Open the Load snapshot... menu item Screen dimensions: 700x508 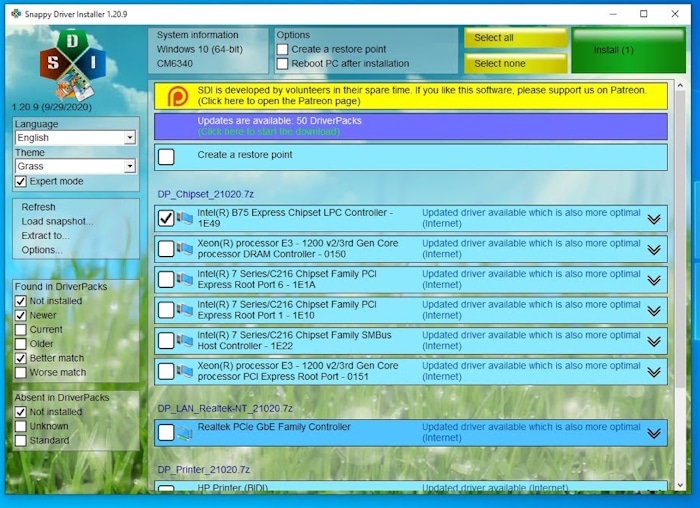pyautogui.click(x=57, y=222)
